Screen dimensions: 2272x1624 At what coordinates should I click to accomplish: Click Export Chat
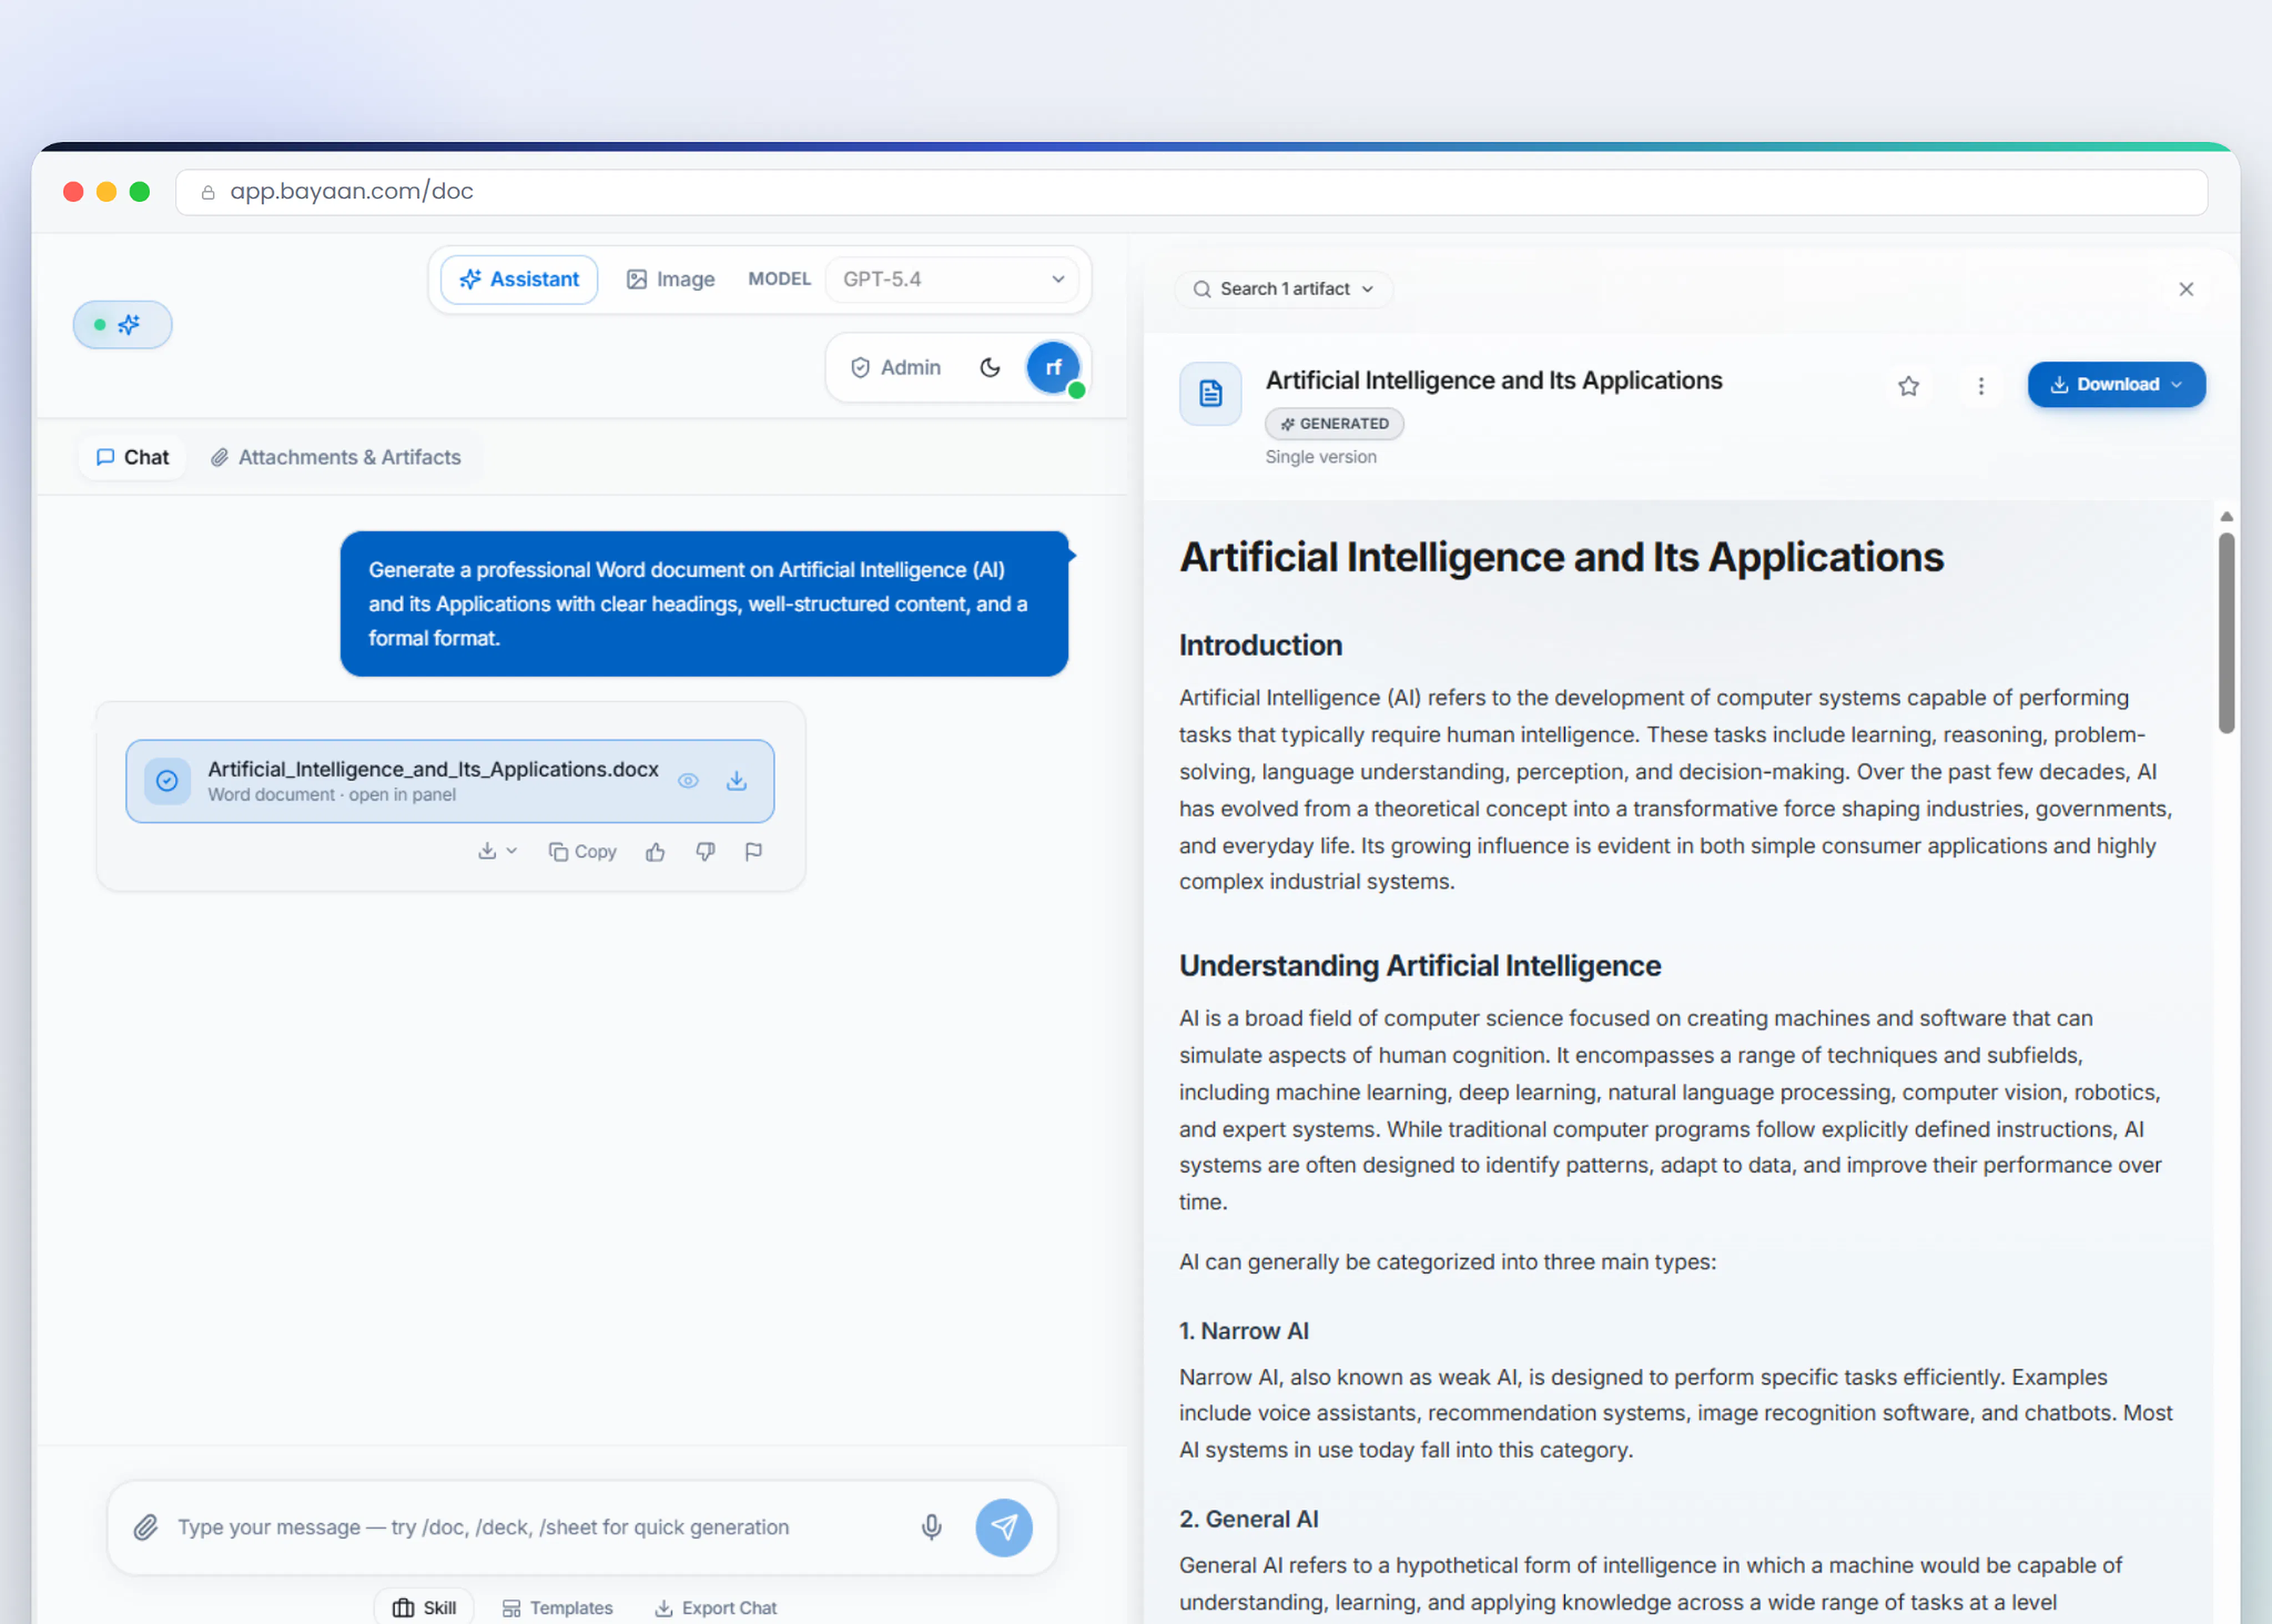click(x=715, y=1607)
